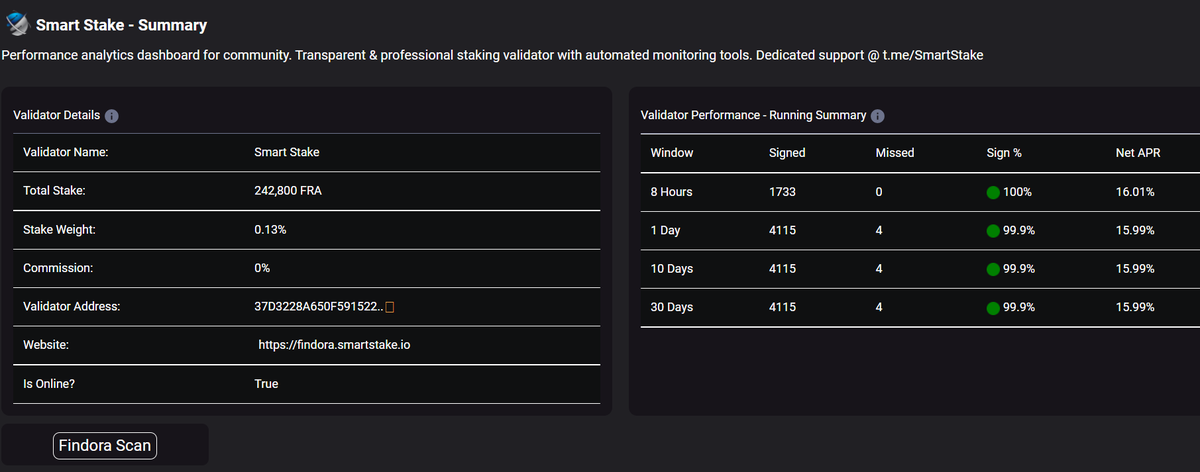Click the Missed value 0 for 8 Hours
Screen dimensions: 1200x472
(x=879, y=192)
